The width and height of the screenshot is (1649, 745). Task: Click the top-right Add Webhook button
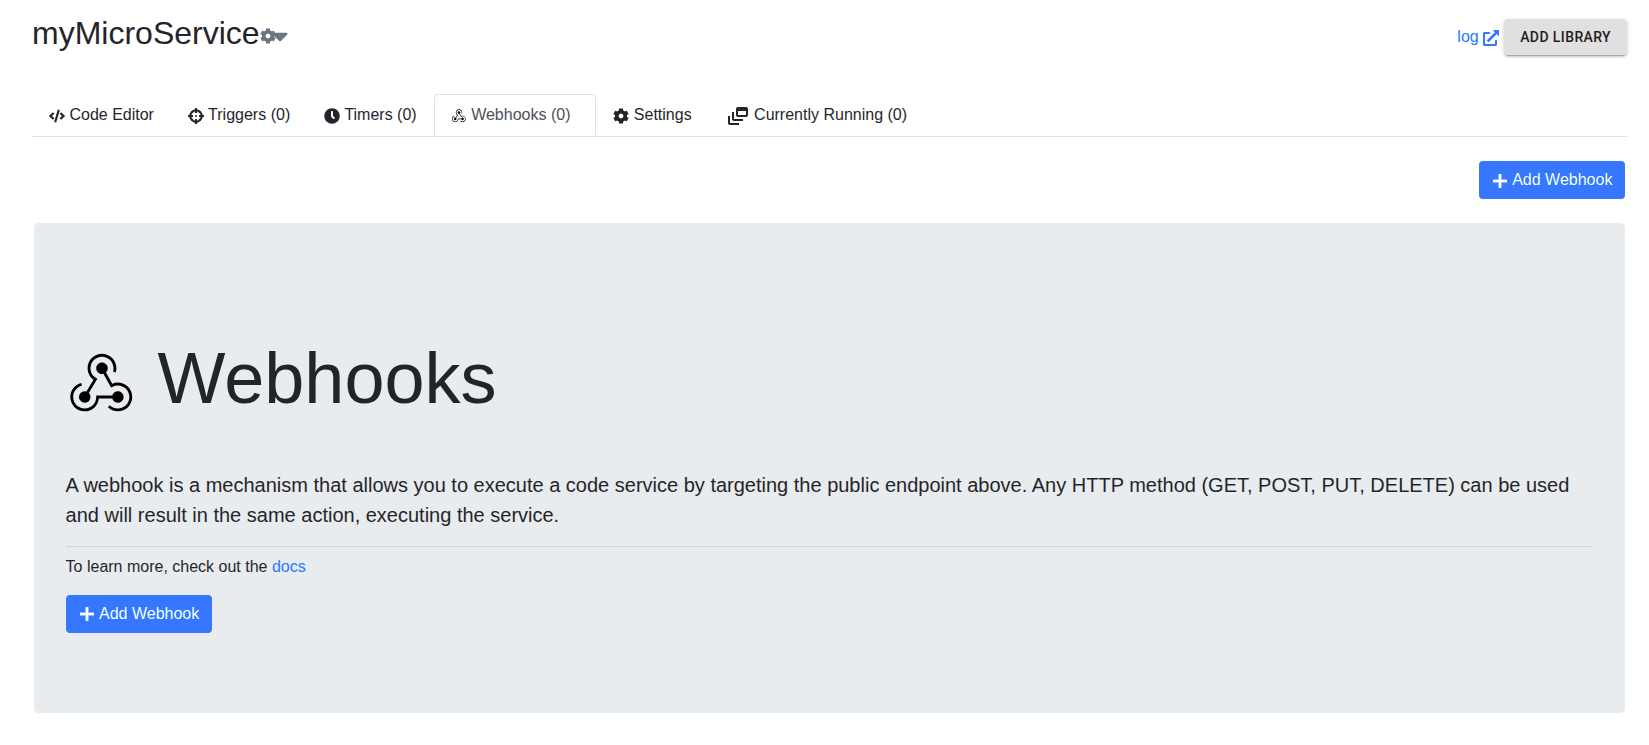pos(1551,180)
